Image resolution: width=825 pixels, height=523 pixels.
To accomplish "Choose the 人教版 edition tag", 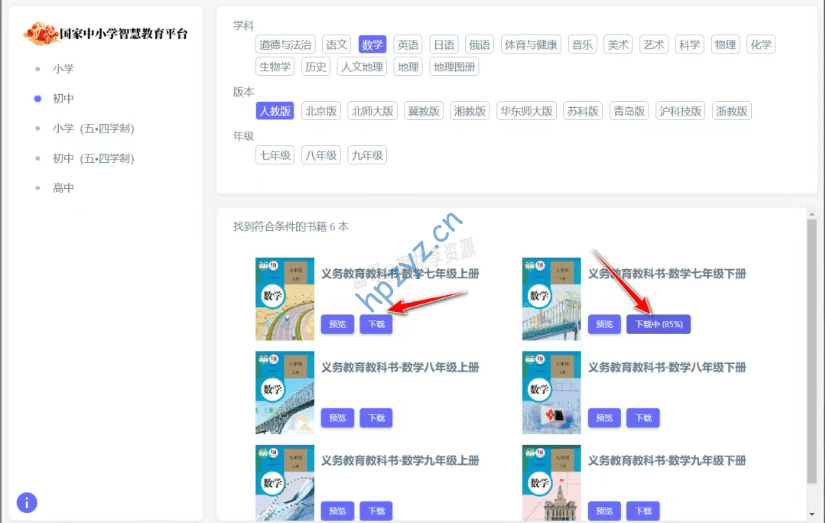I will (x=274, y=111).
